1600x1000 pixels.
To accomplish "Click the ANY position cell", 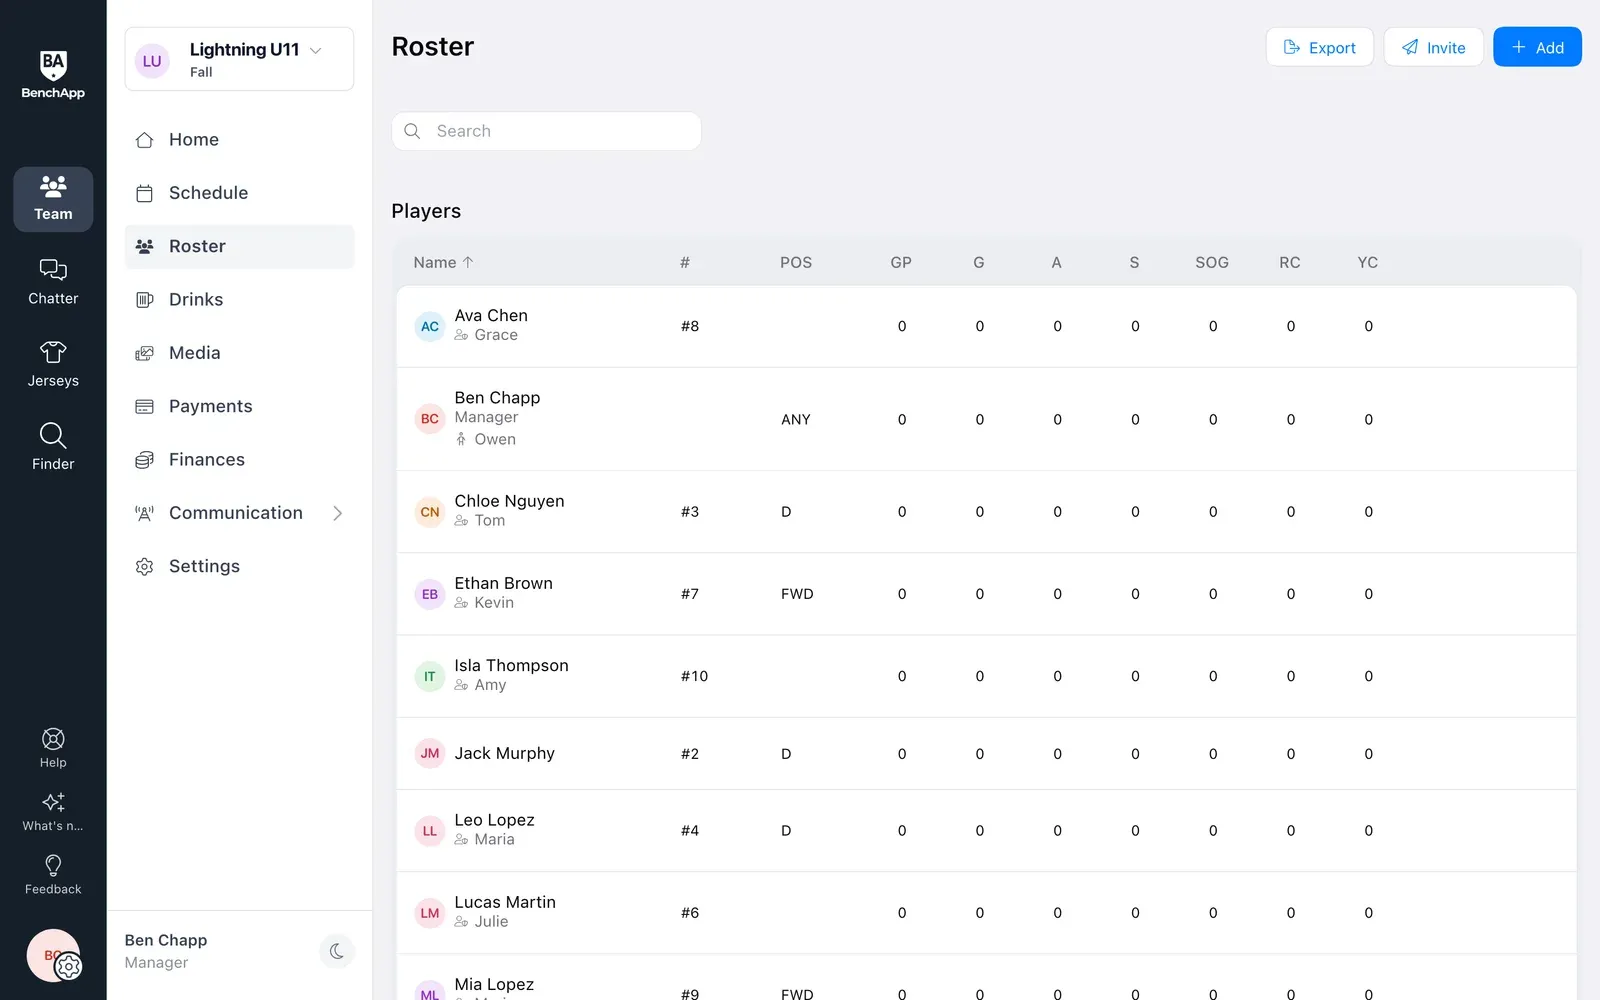I will tap(796, 419).
